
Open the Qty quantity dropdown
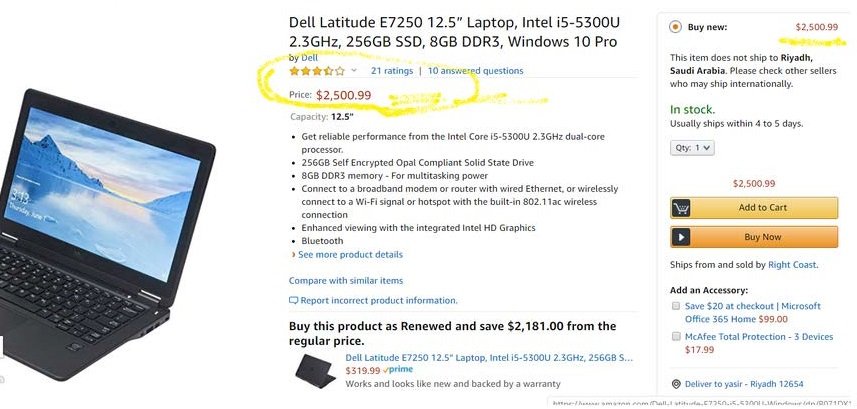(x=692, y=147)
